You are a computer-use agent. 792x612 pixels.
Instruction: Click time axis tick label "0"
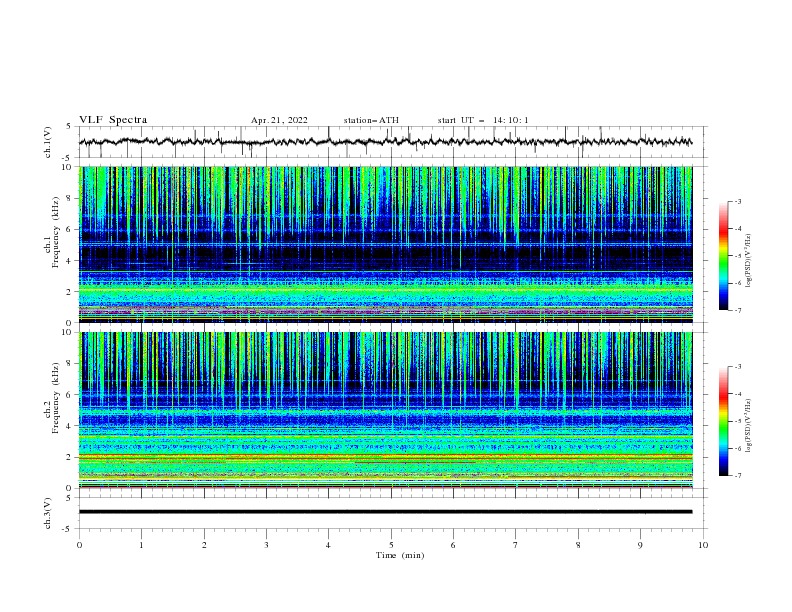79,545
